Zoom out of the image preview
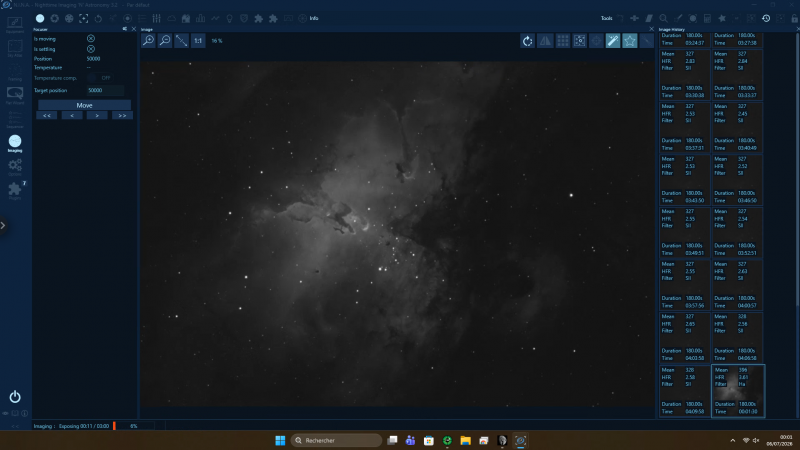800x450 pixels. click(x=165, y=40)
